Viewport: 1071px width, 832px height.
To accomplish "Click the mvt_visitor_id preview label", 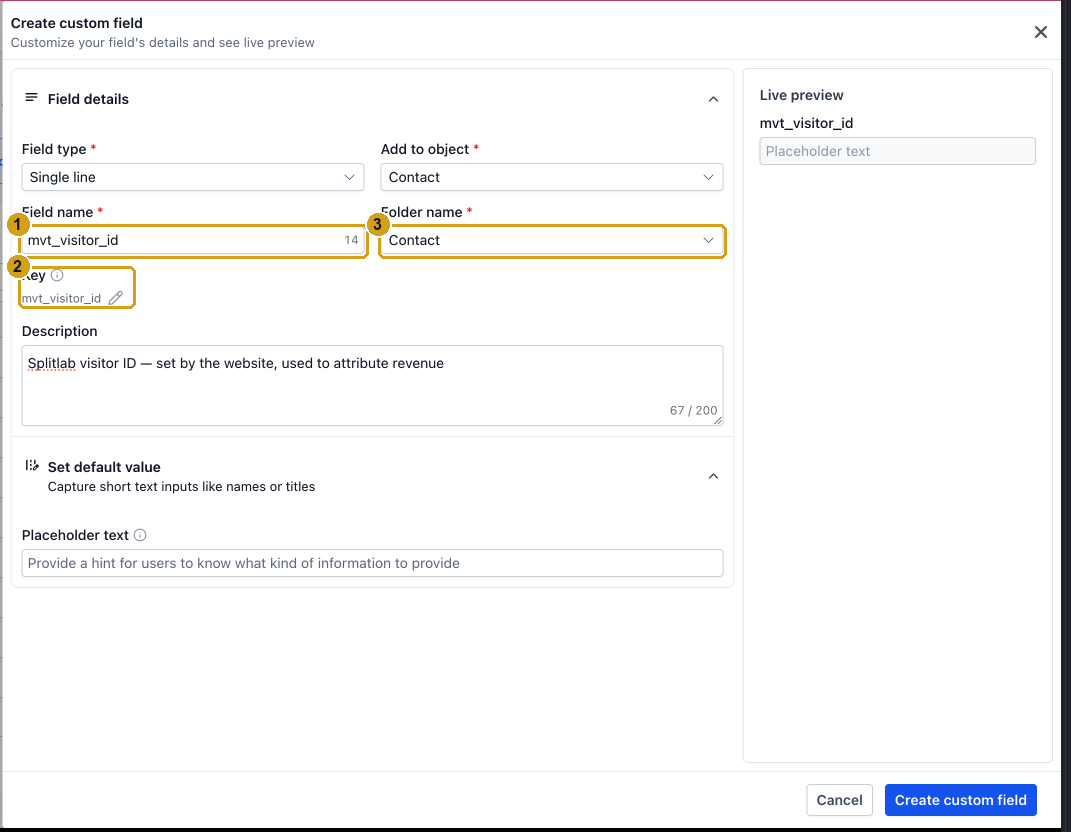I will point(806,123).
